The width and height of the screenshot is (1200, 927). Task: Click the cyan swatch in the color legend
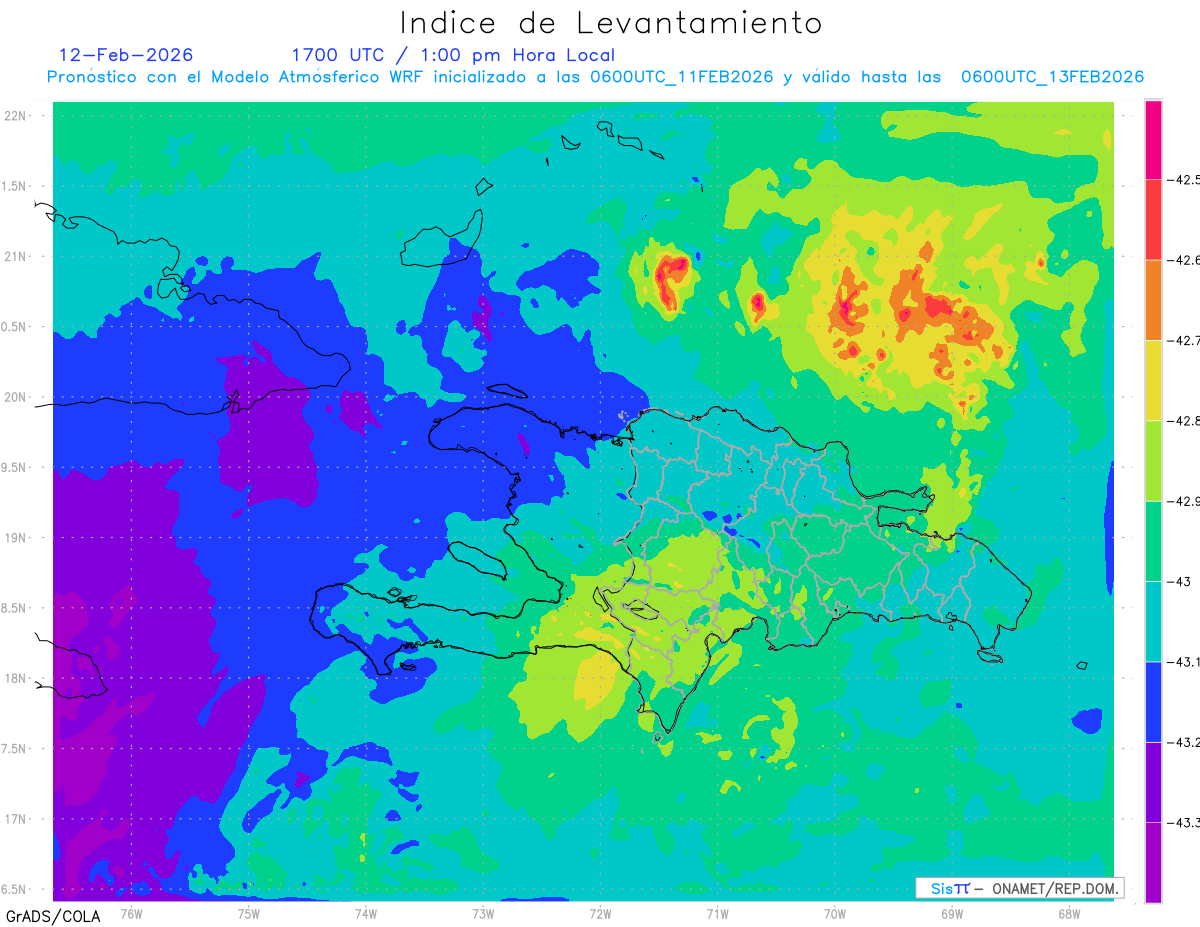(x=1153, y=621)
